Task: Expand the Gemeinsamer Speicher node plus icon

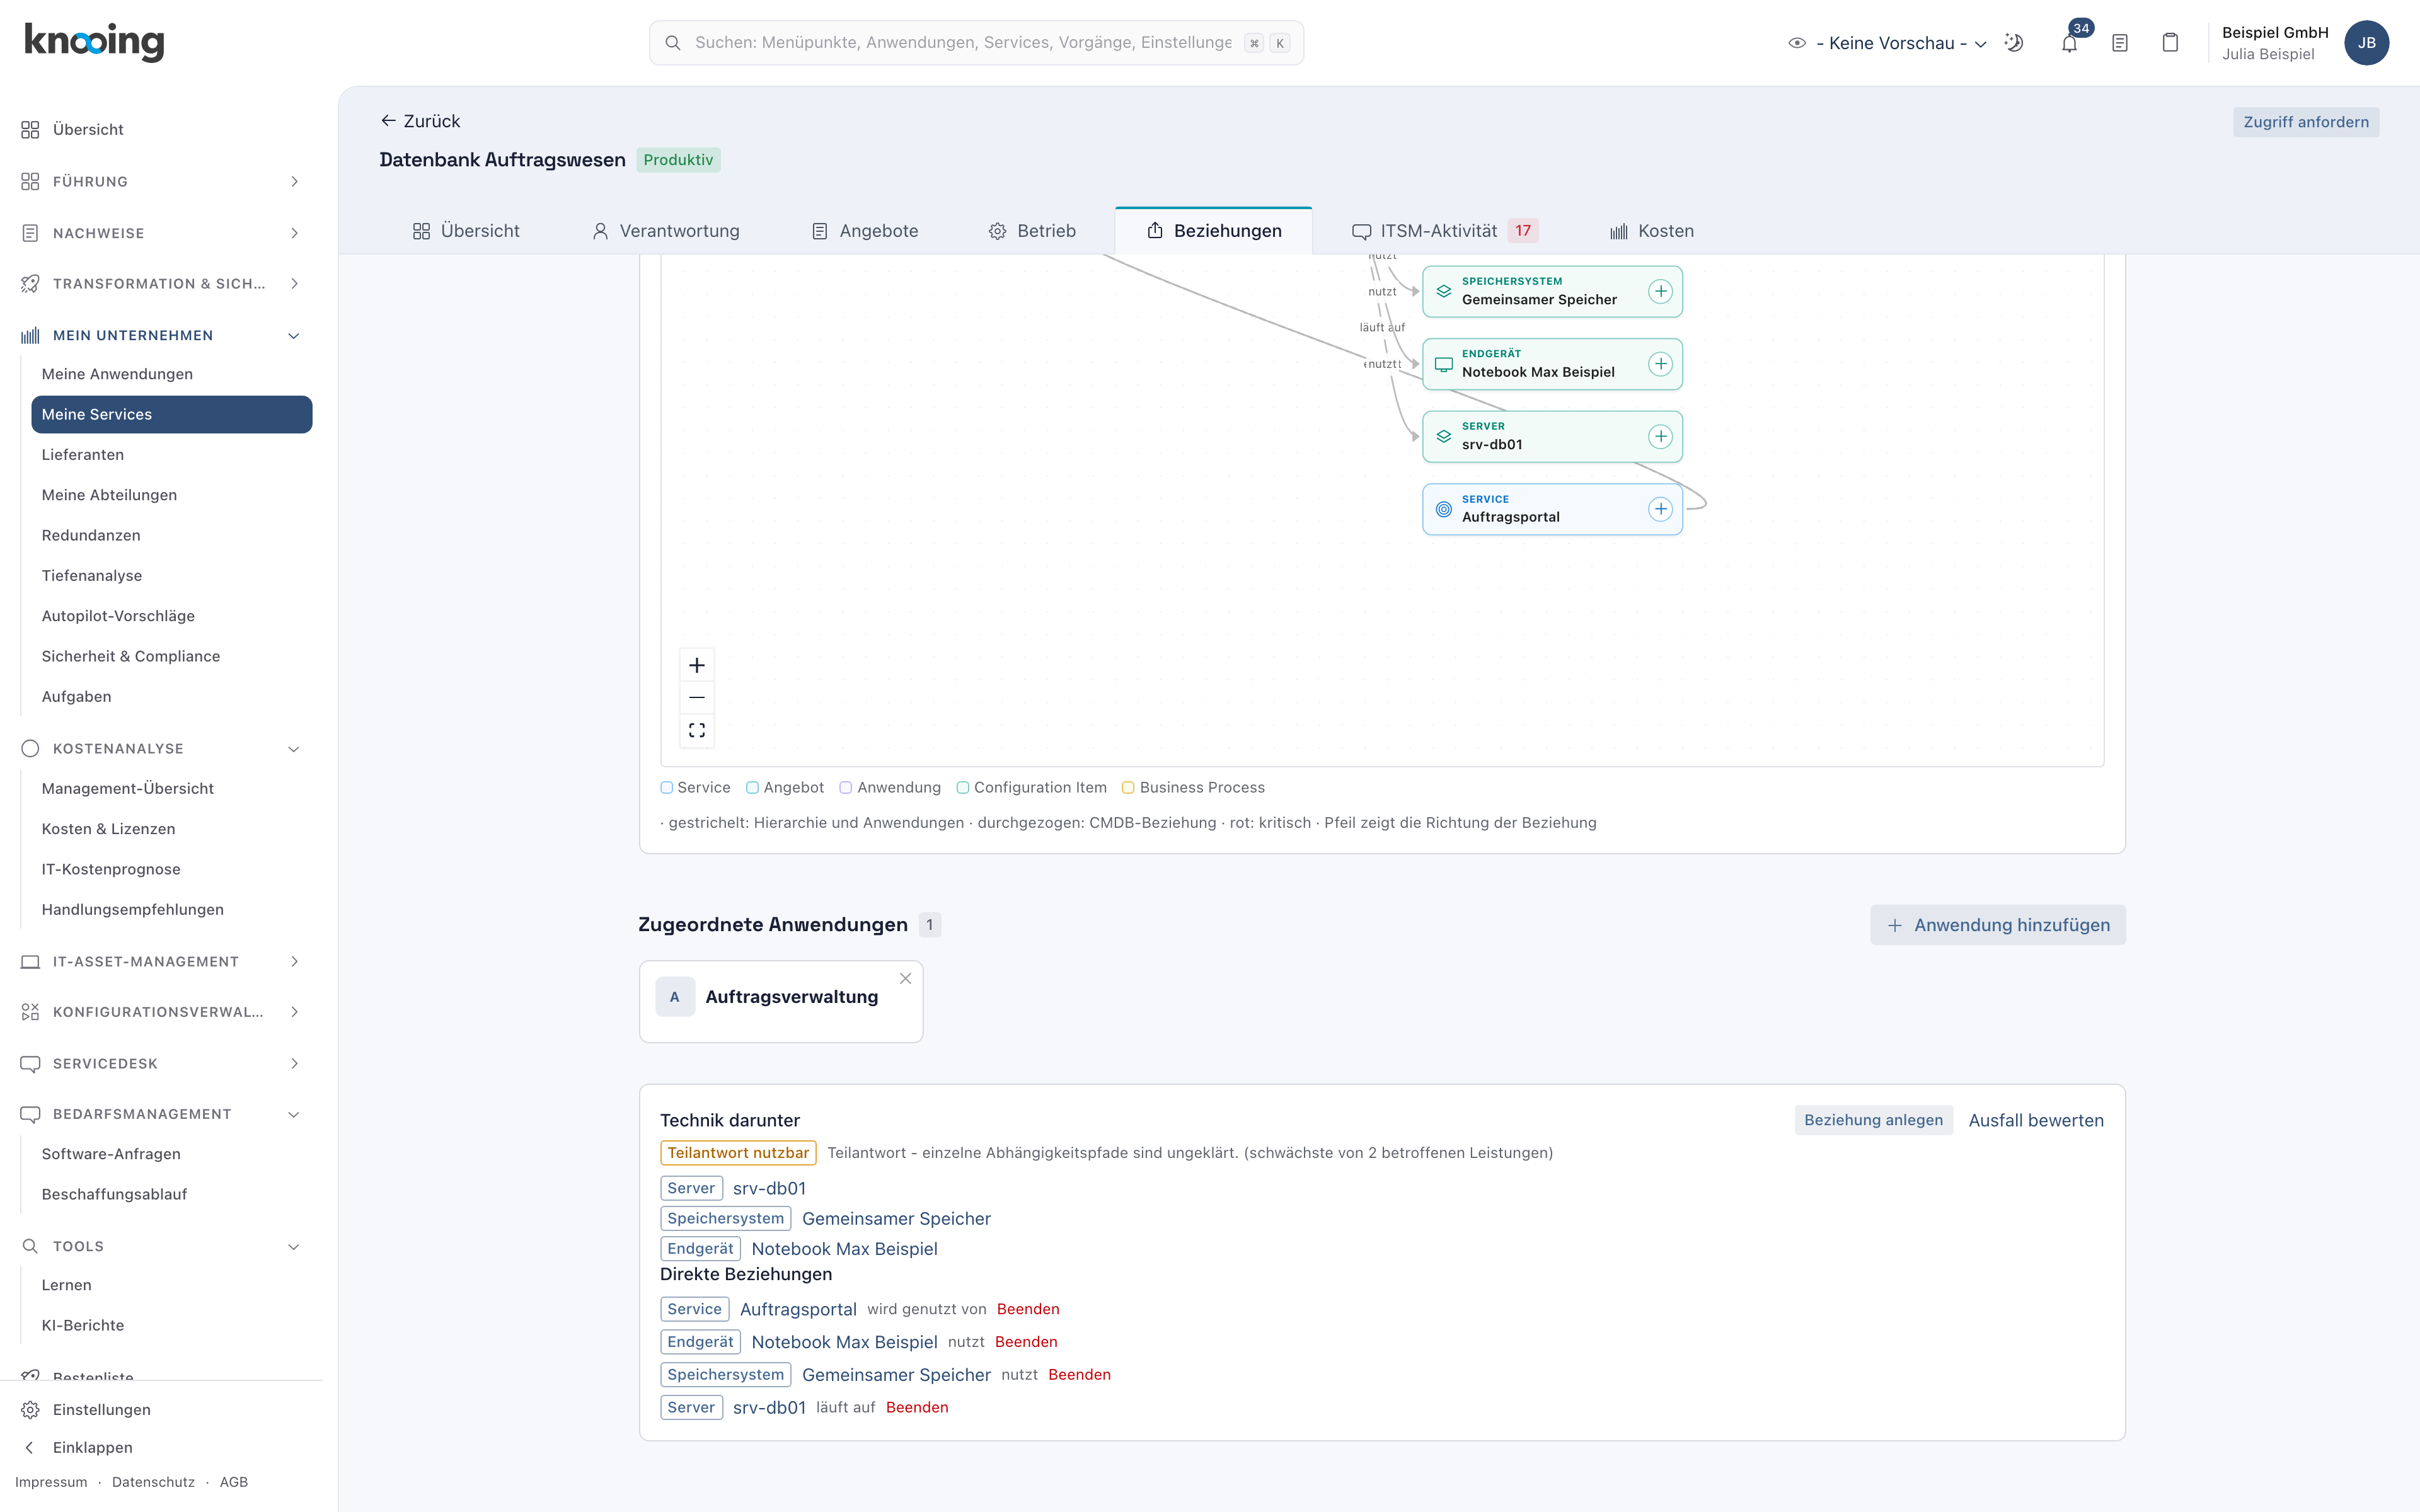Action: coord(1660,291)
